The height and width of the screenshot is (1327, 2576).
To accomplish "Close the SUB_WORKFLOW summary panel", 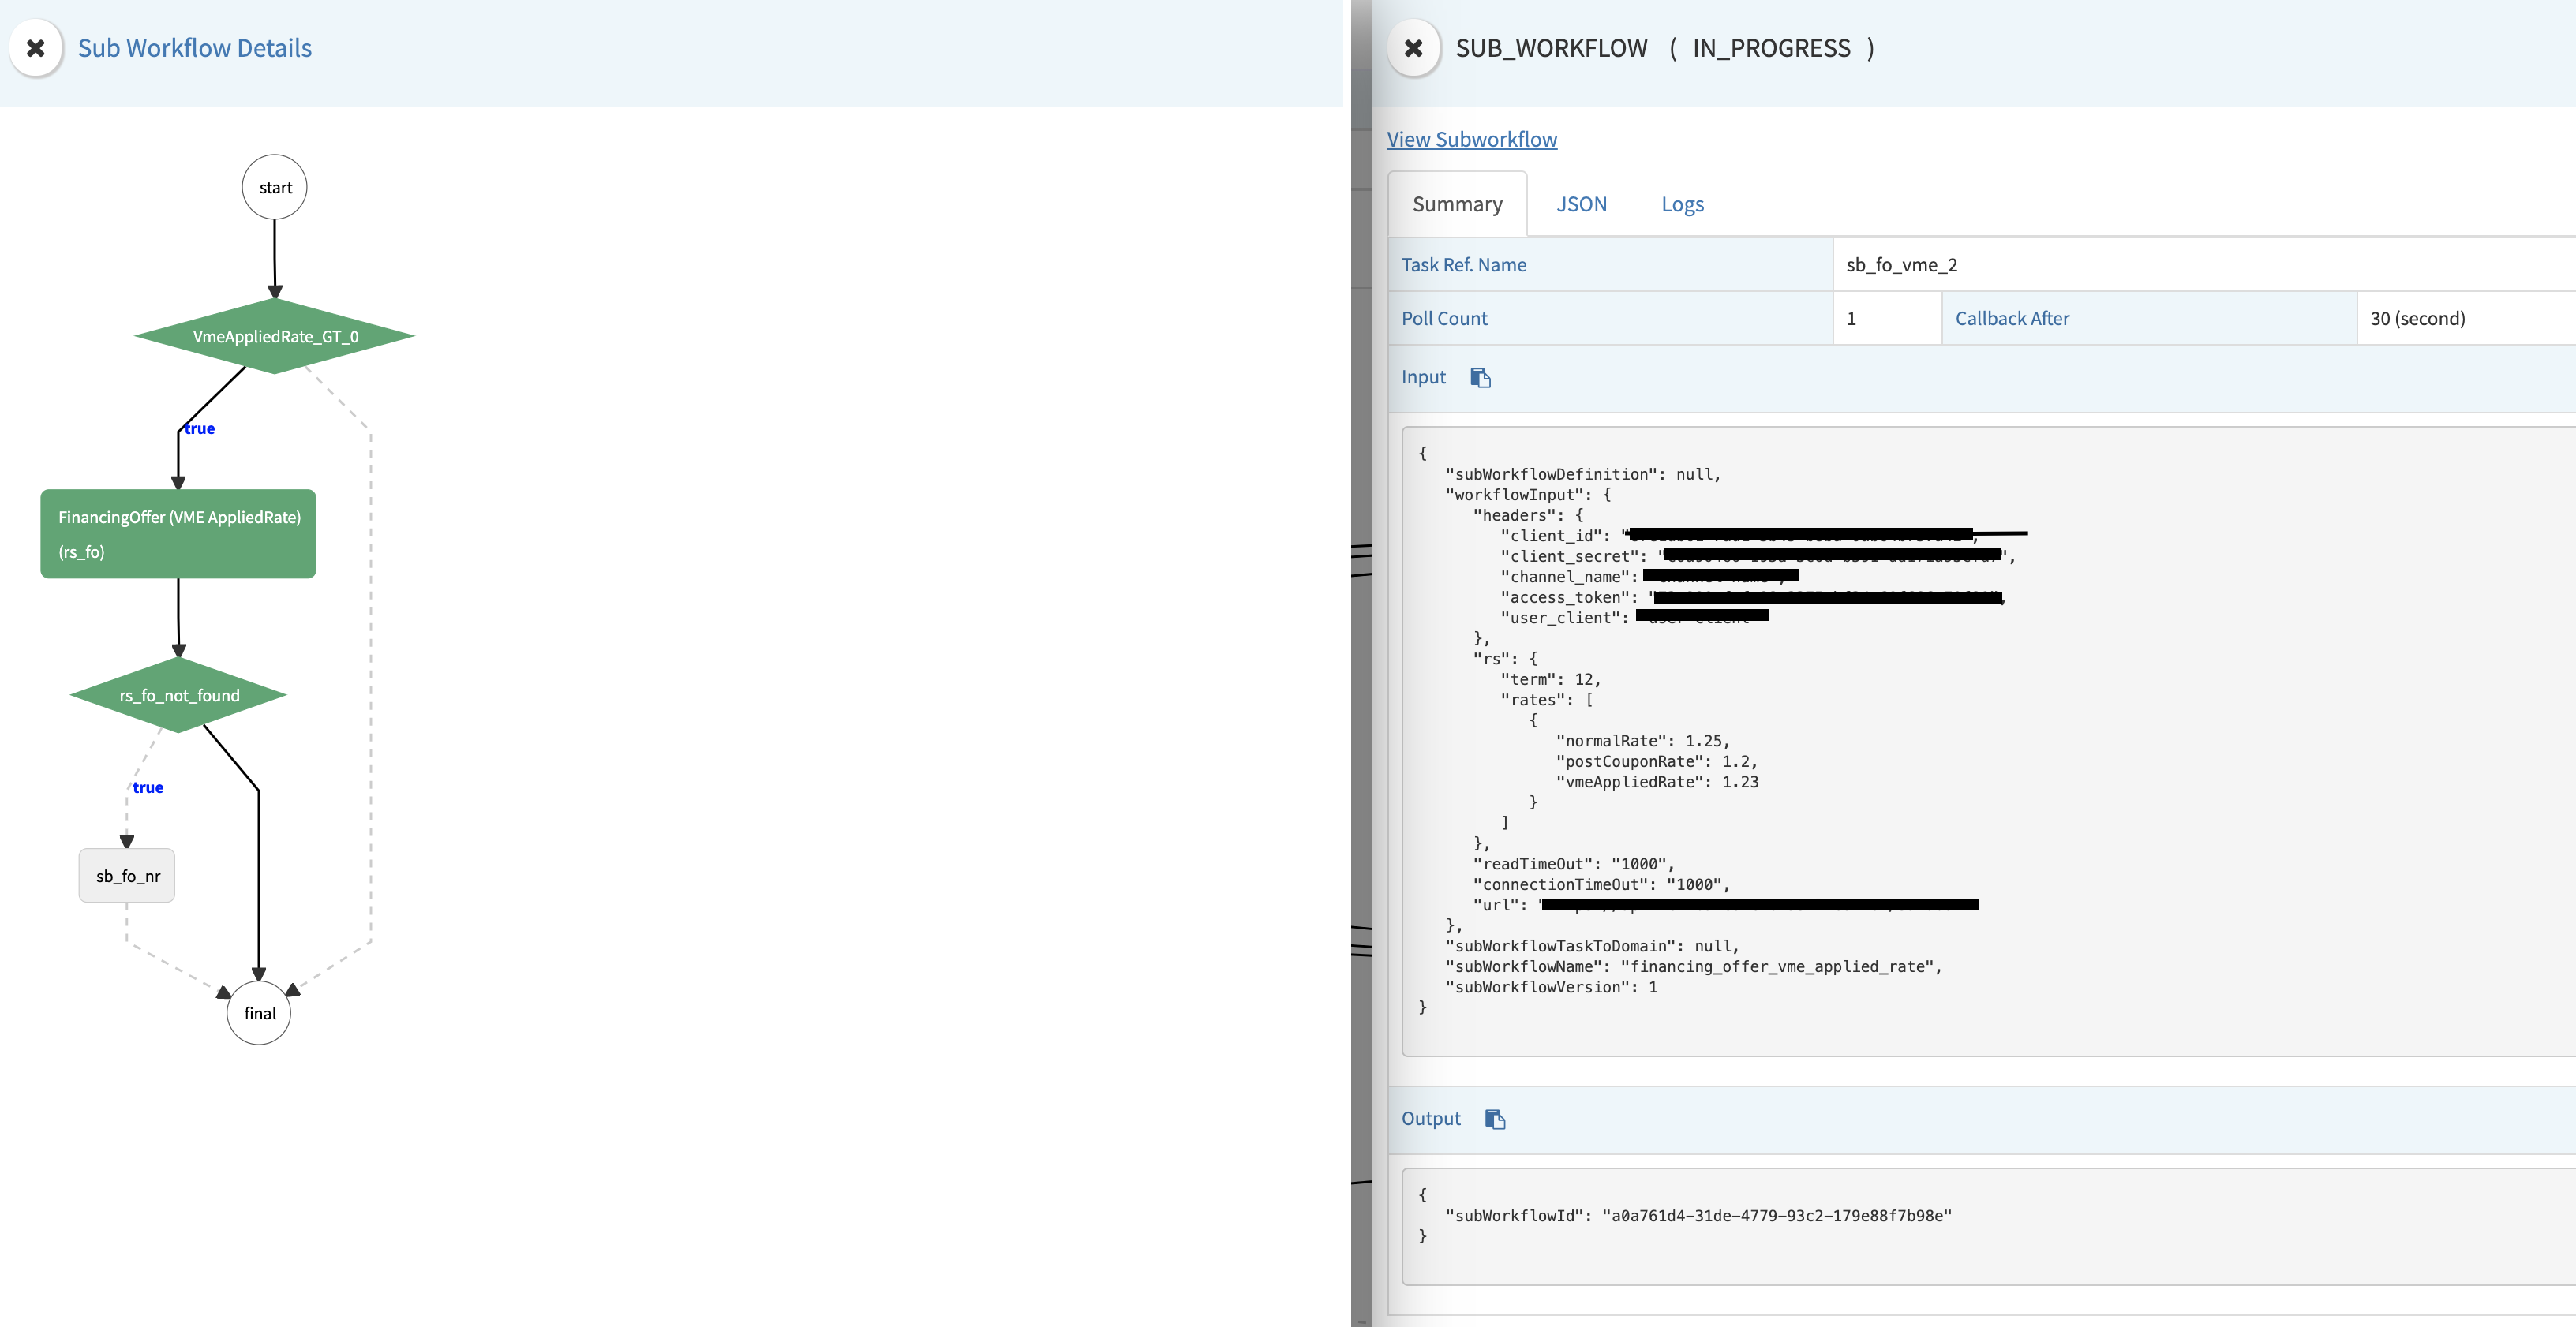I will (1413, 48).
